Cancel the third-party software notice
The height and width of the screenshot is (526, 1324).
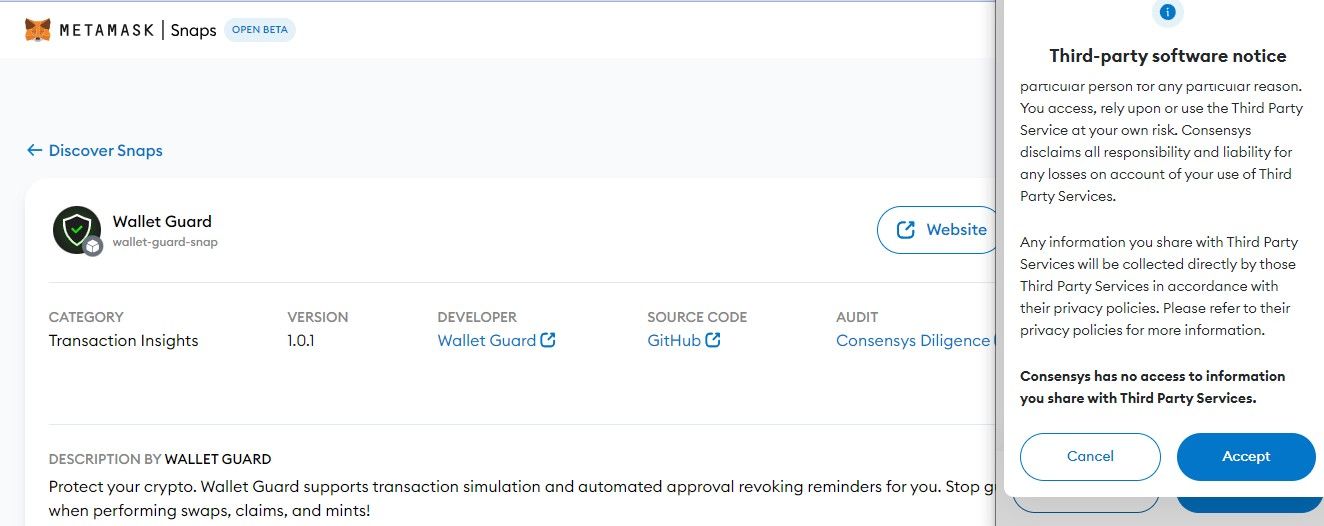[1090, 457]
